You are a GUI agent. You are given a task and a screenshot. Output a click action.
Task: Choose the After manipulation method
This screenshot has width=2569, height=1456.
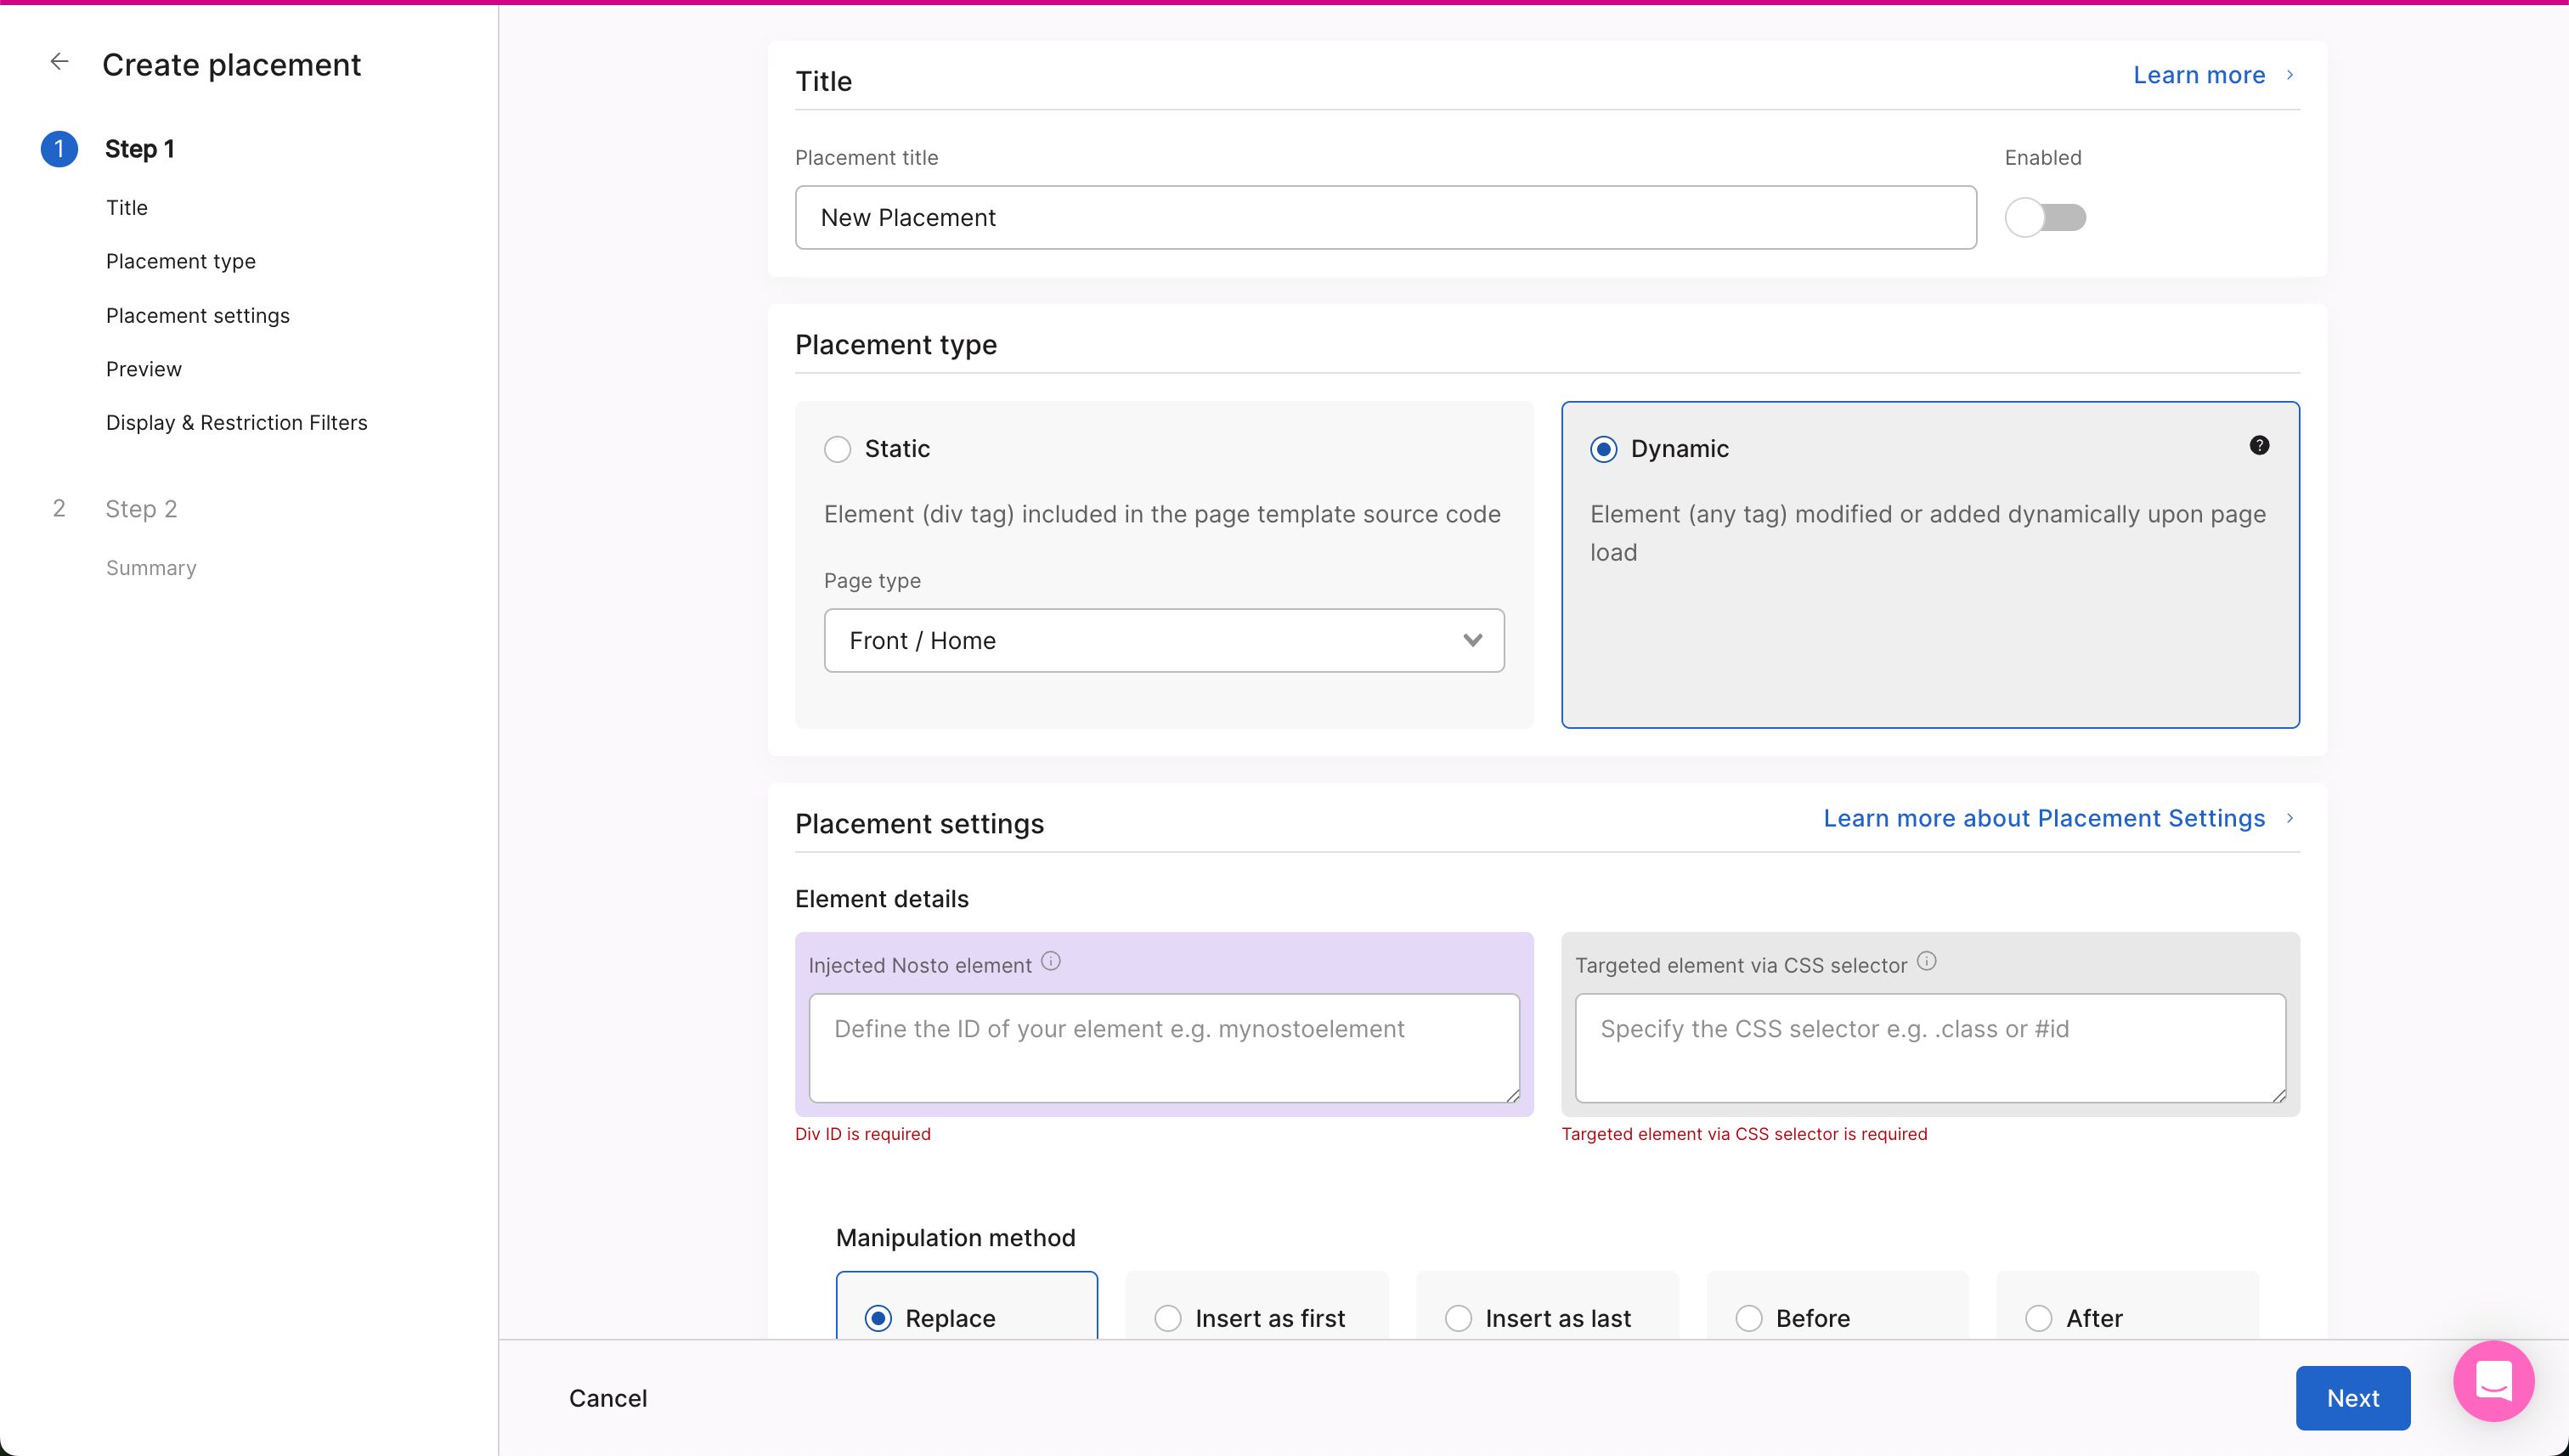pos(2038,1318)
